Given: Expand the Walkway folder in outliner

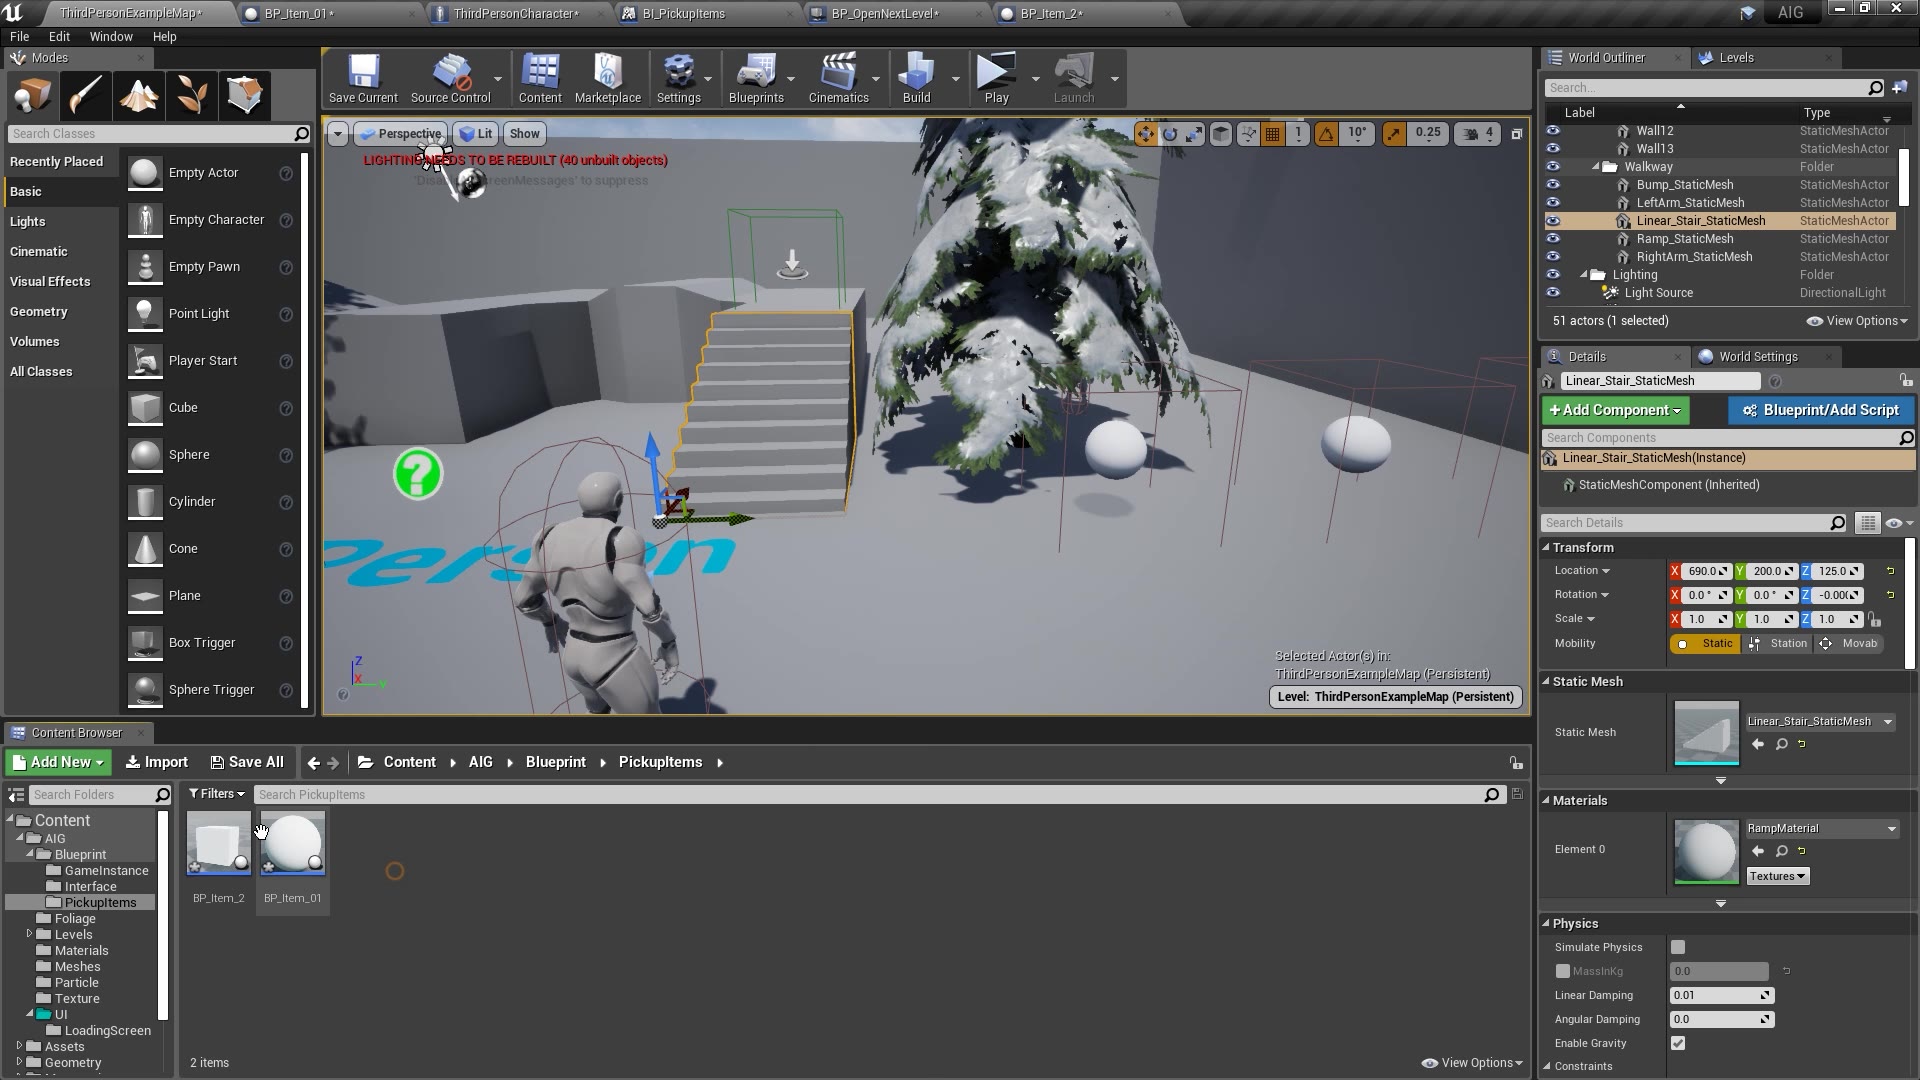Looking at the screenshot, I should point(1598,166).
